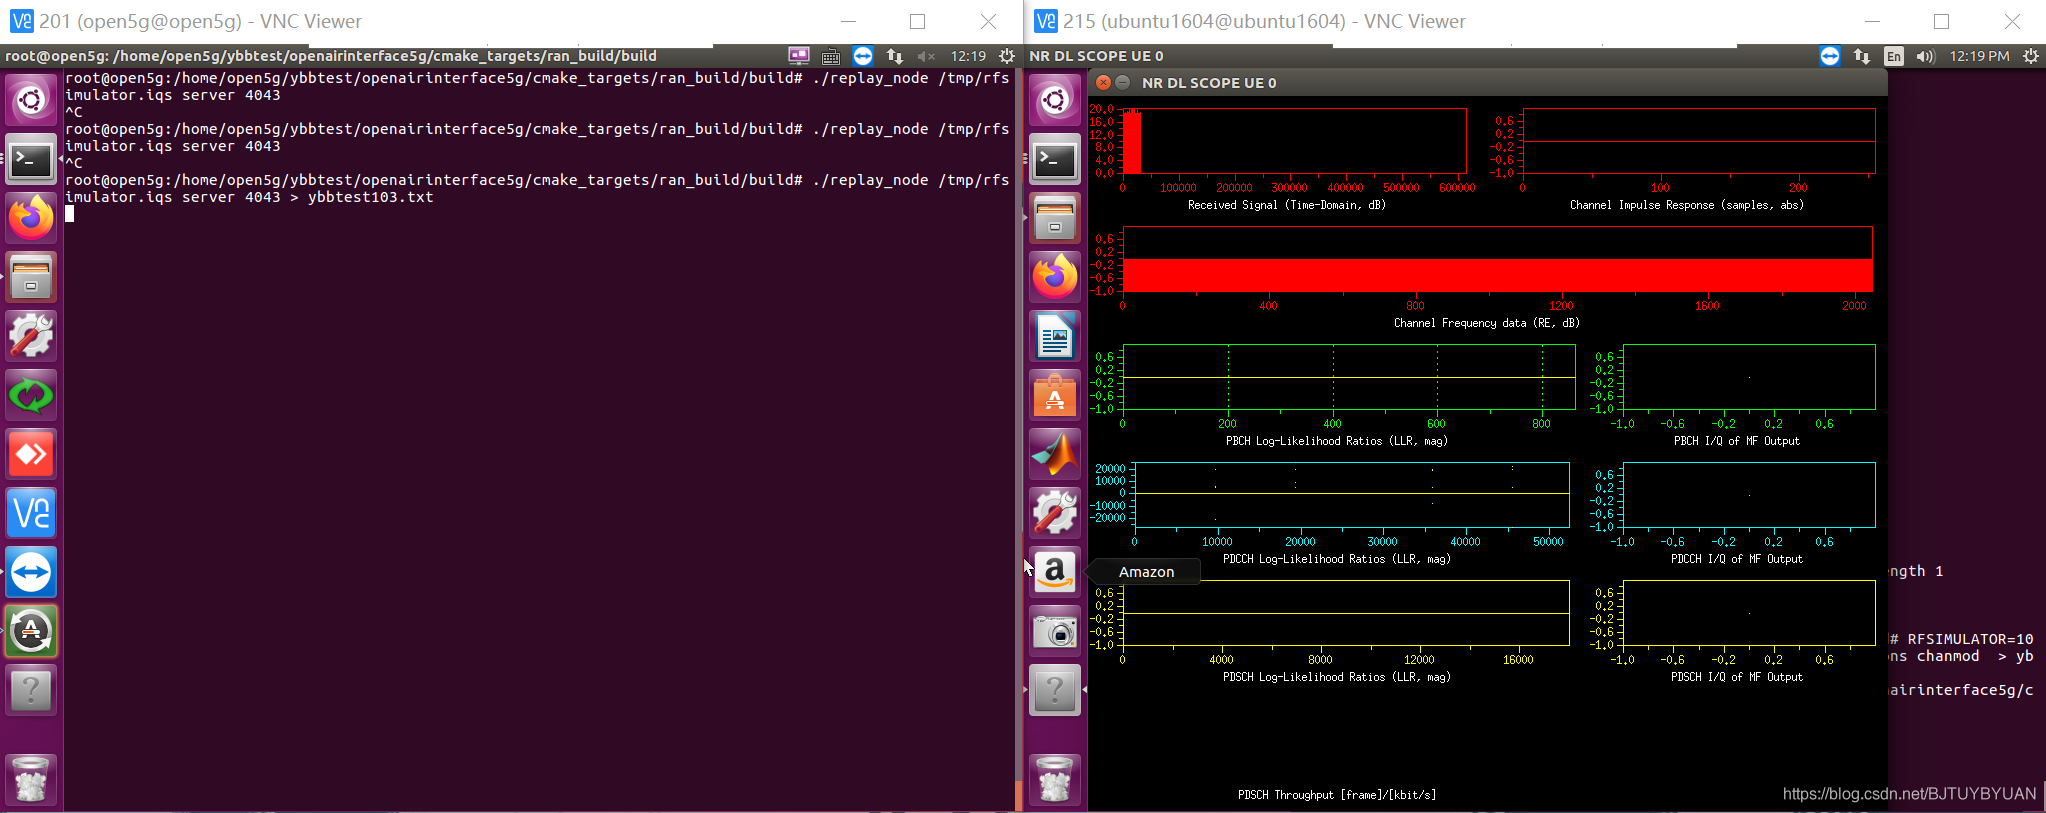This screenshot has width=2046, height=813.
Task: Open the TeamViewer tray indicator in the 215 panel
Action: click(1830, 56)
